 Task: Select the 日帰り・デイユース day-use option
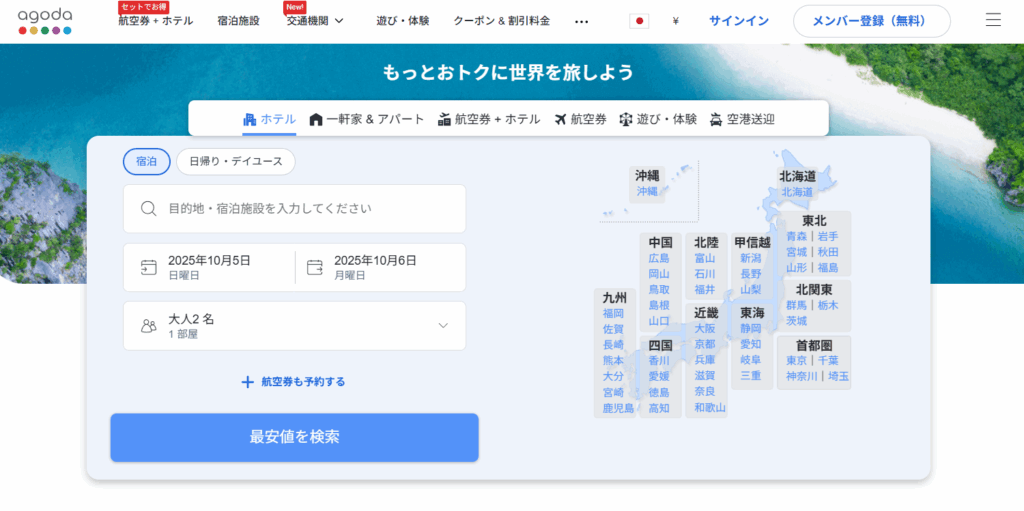pos(236,161)
